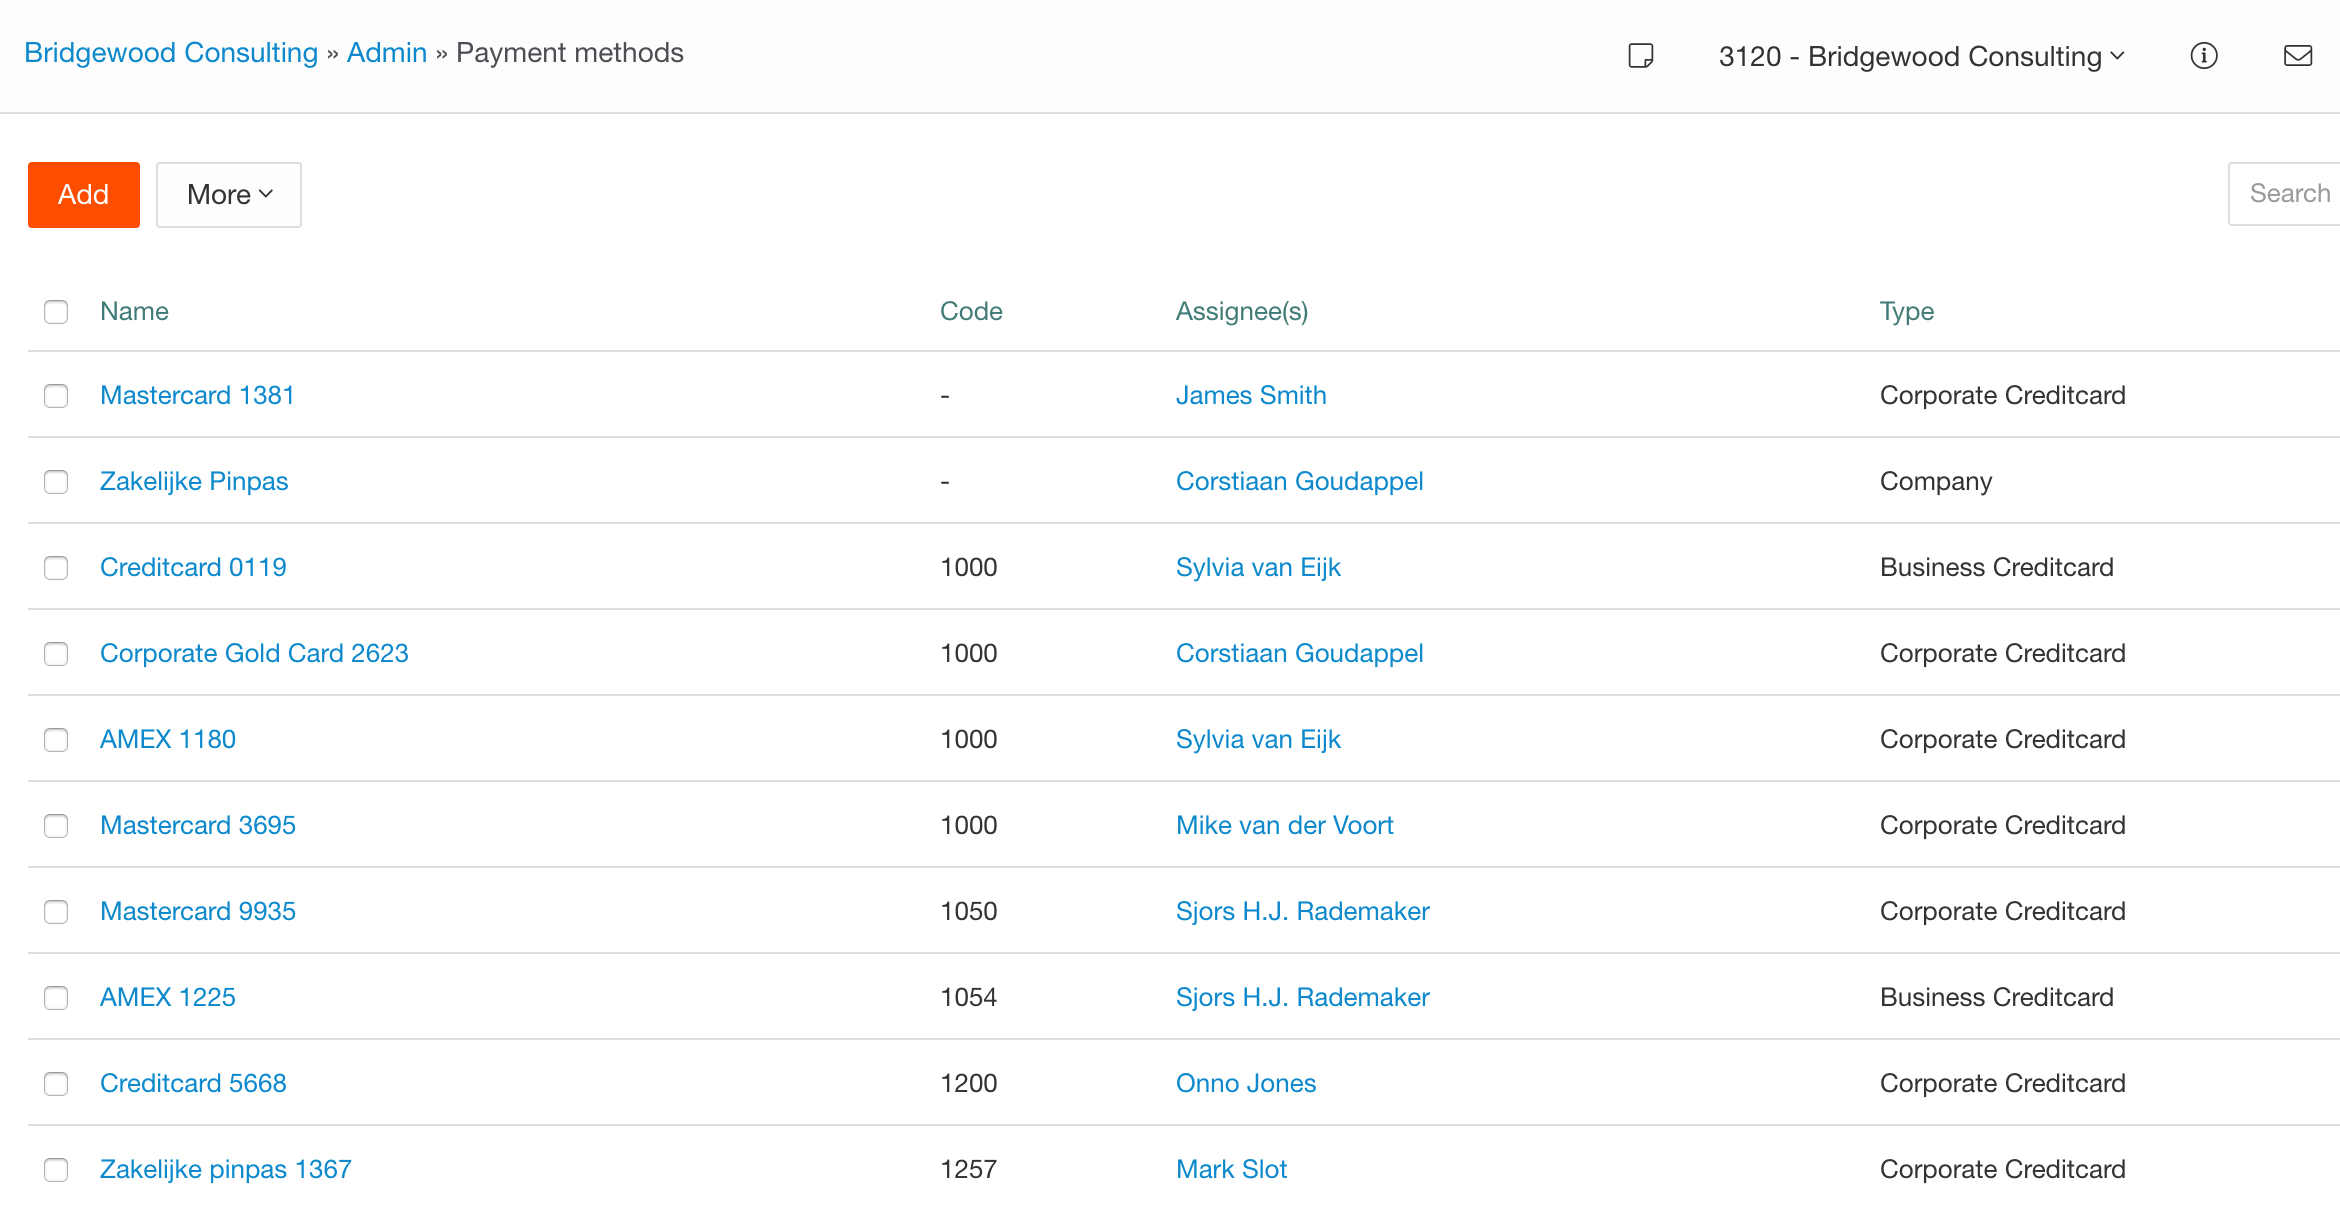Viewport: 2340px width, 1228px height.
Task: Click Corporate Creditcard in Mastercard 1381 row
Action: [x=2003, y=395]
